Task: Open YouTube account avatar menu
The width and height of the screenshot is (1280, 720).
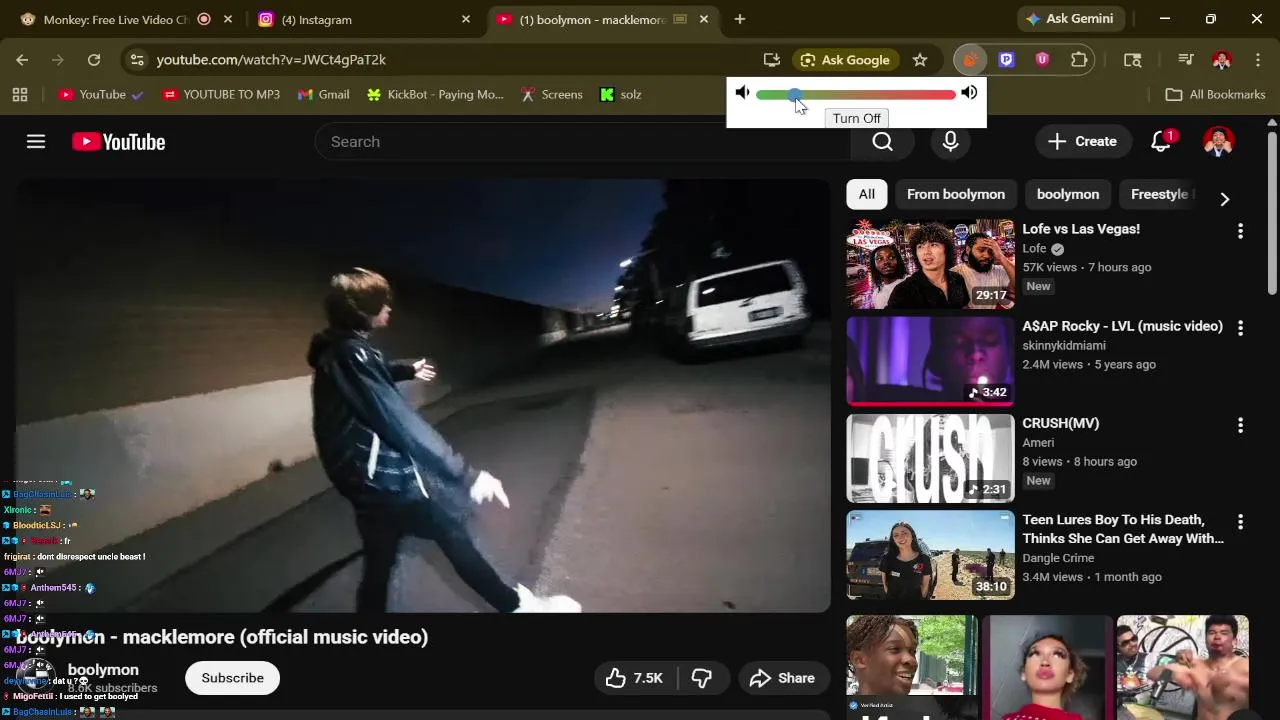Action: [x=1218, y=142]
